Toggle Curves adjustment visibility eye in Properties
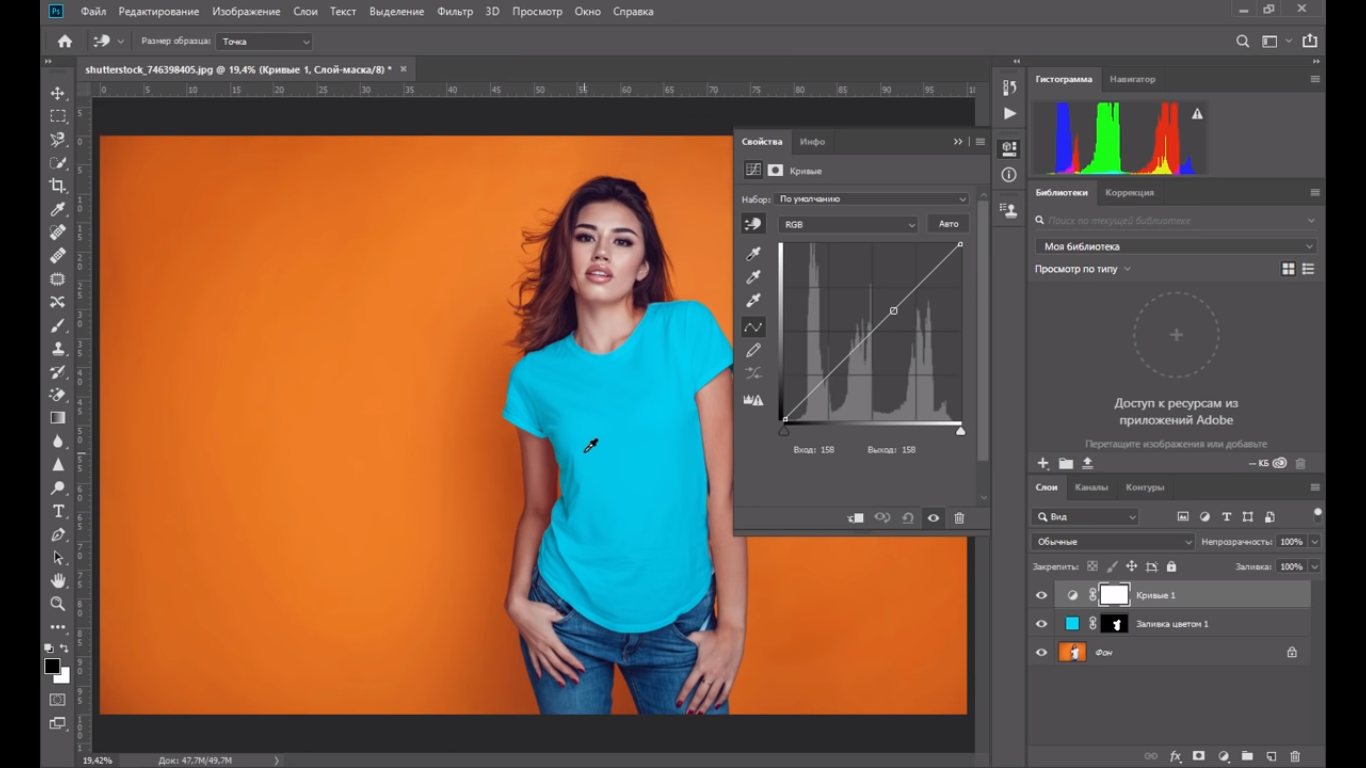1366x768 pixels. pyautogui.click(x=933, y=518)
